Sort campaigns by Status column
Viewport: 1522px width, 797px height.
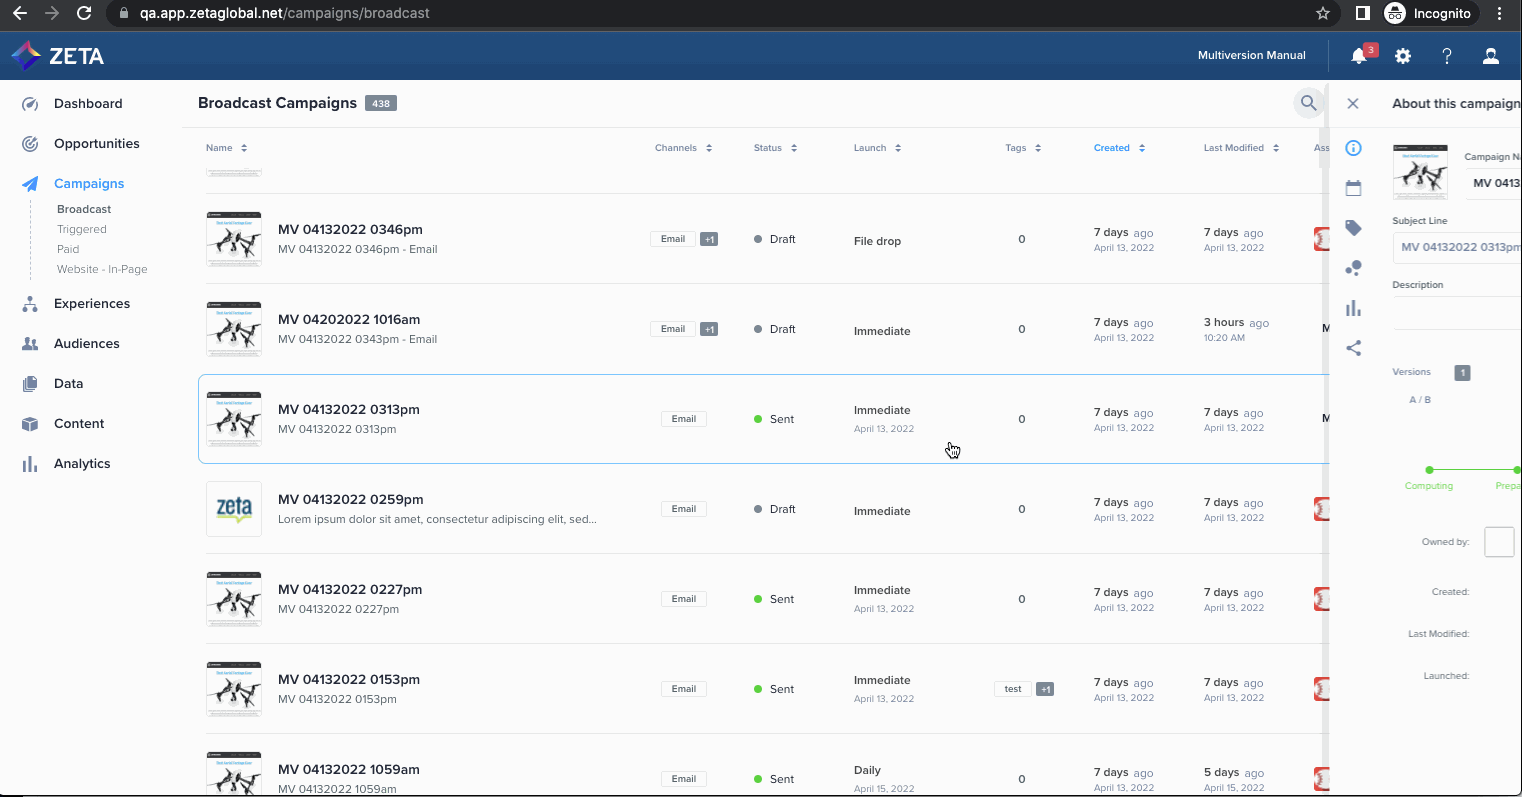(775, 148)
